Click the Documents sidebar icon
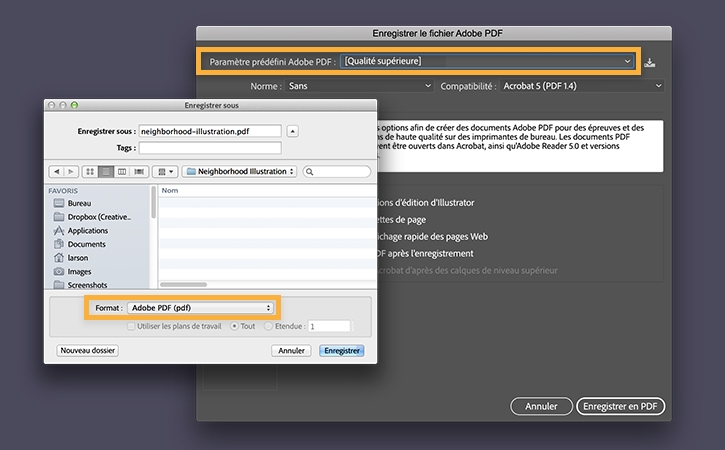This screenshot has width=725, height=450. [59, 244]
